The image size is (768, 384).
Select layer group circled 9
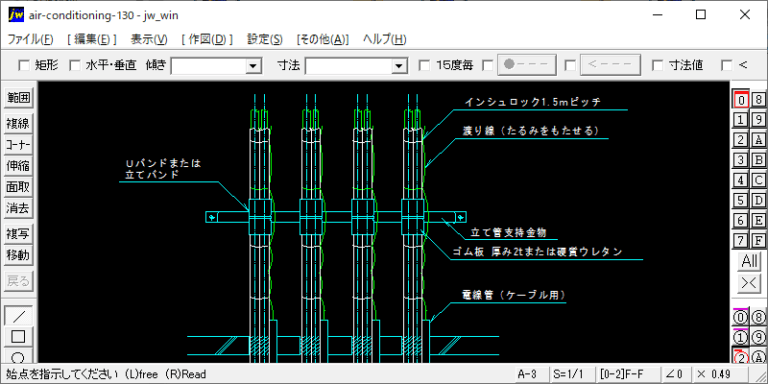click(x=758, y=337)
